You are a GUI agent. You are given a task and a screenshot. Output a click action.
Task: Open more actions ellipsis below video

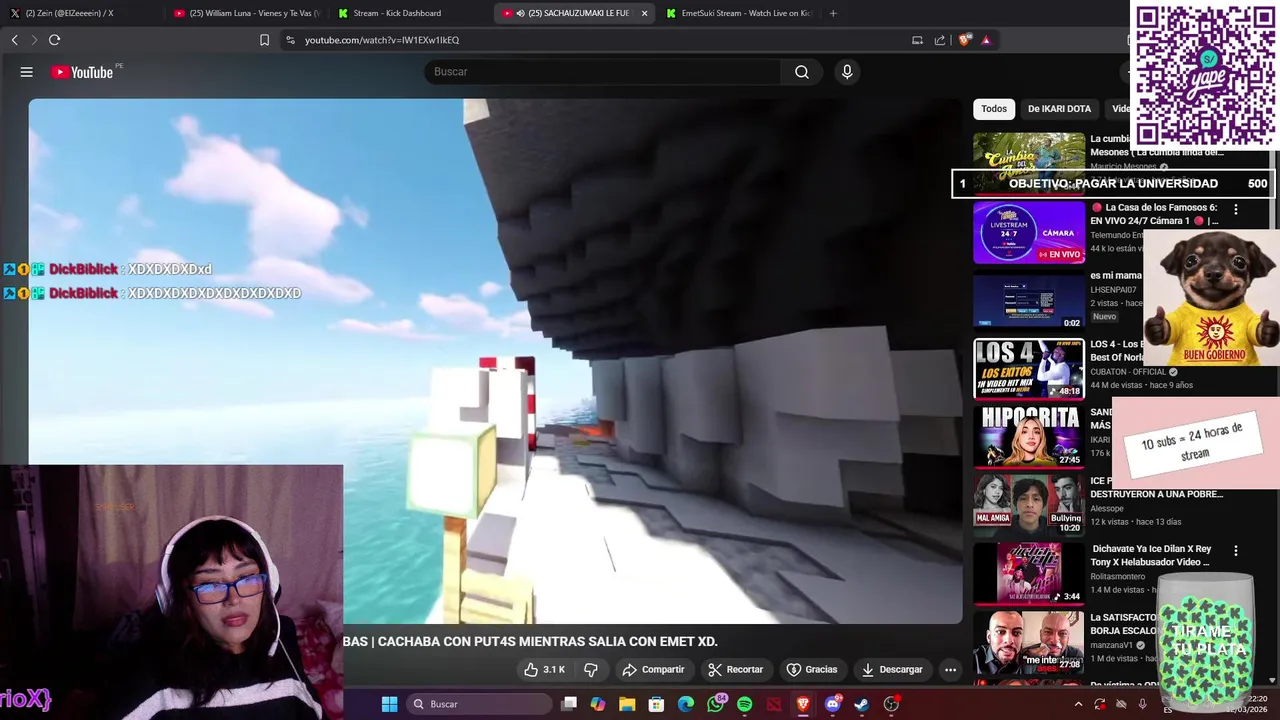coord(950,670)
